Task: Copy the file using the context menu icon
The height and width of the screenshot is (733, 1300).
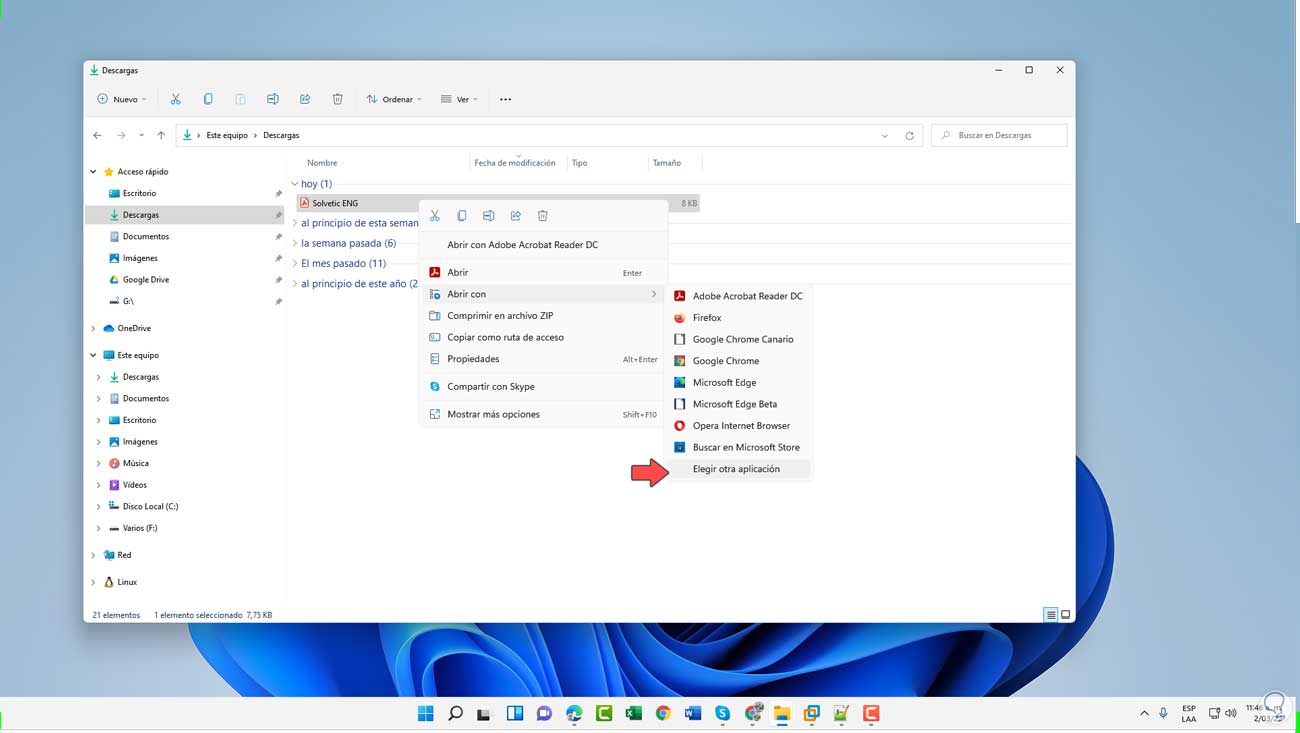Action: 462,216
